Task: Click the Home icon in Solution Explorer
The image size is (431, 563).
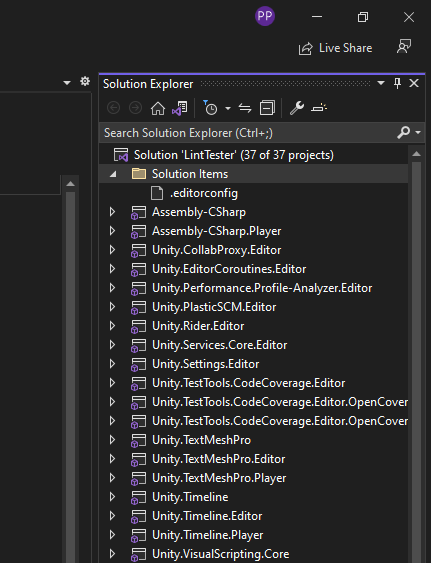Action: pyautogui.click(x=158, y=108)
